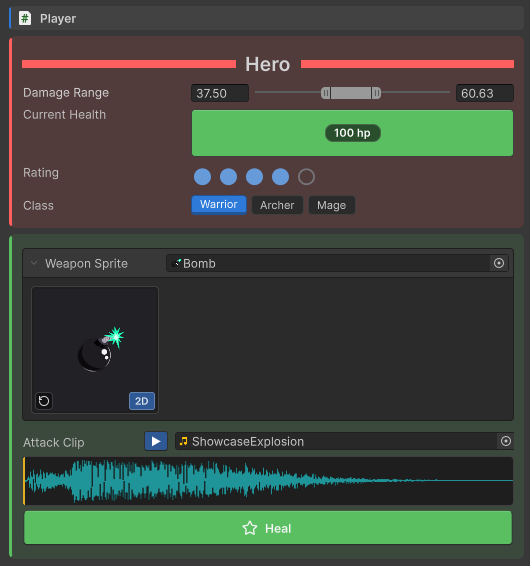Click the Damage Range minimum field 37.50

[220, 93]
